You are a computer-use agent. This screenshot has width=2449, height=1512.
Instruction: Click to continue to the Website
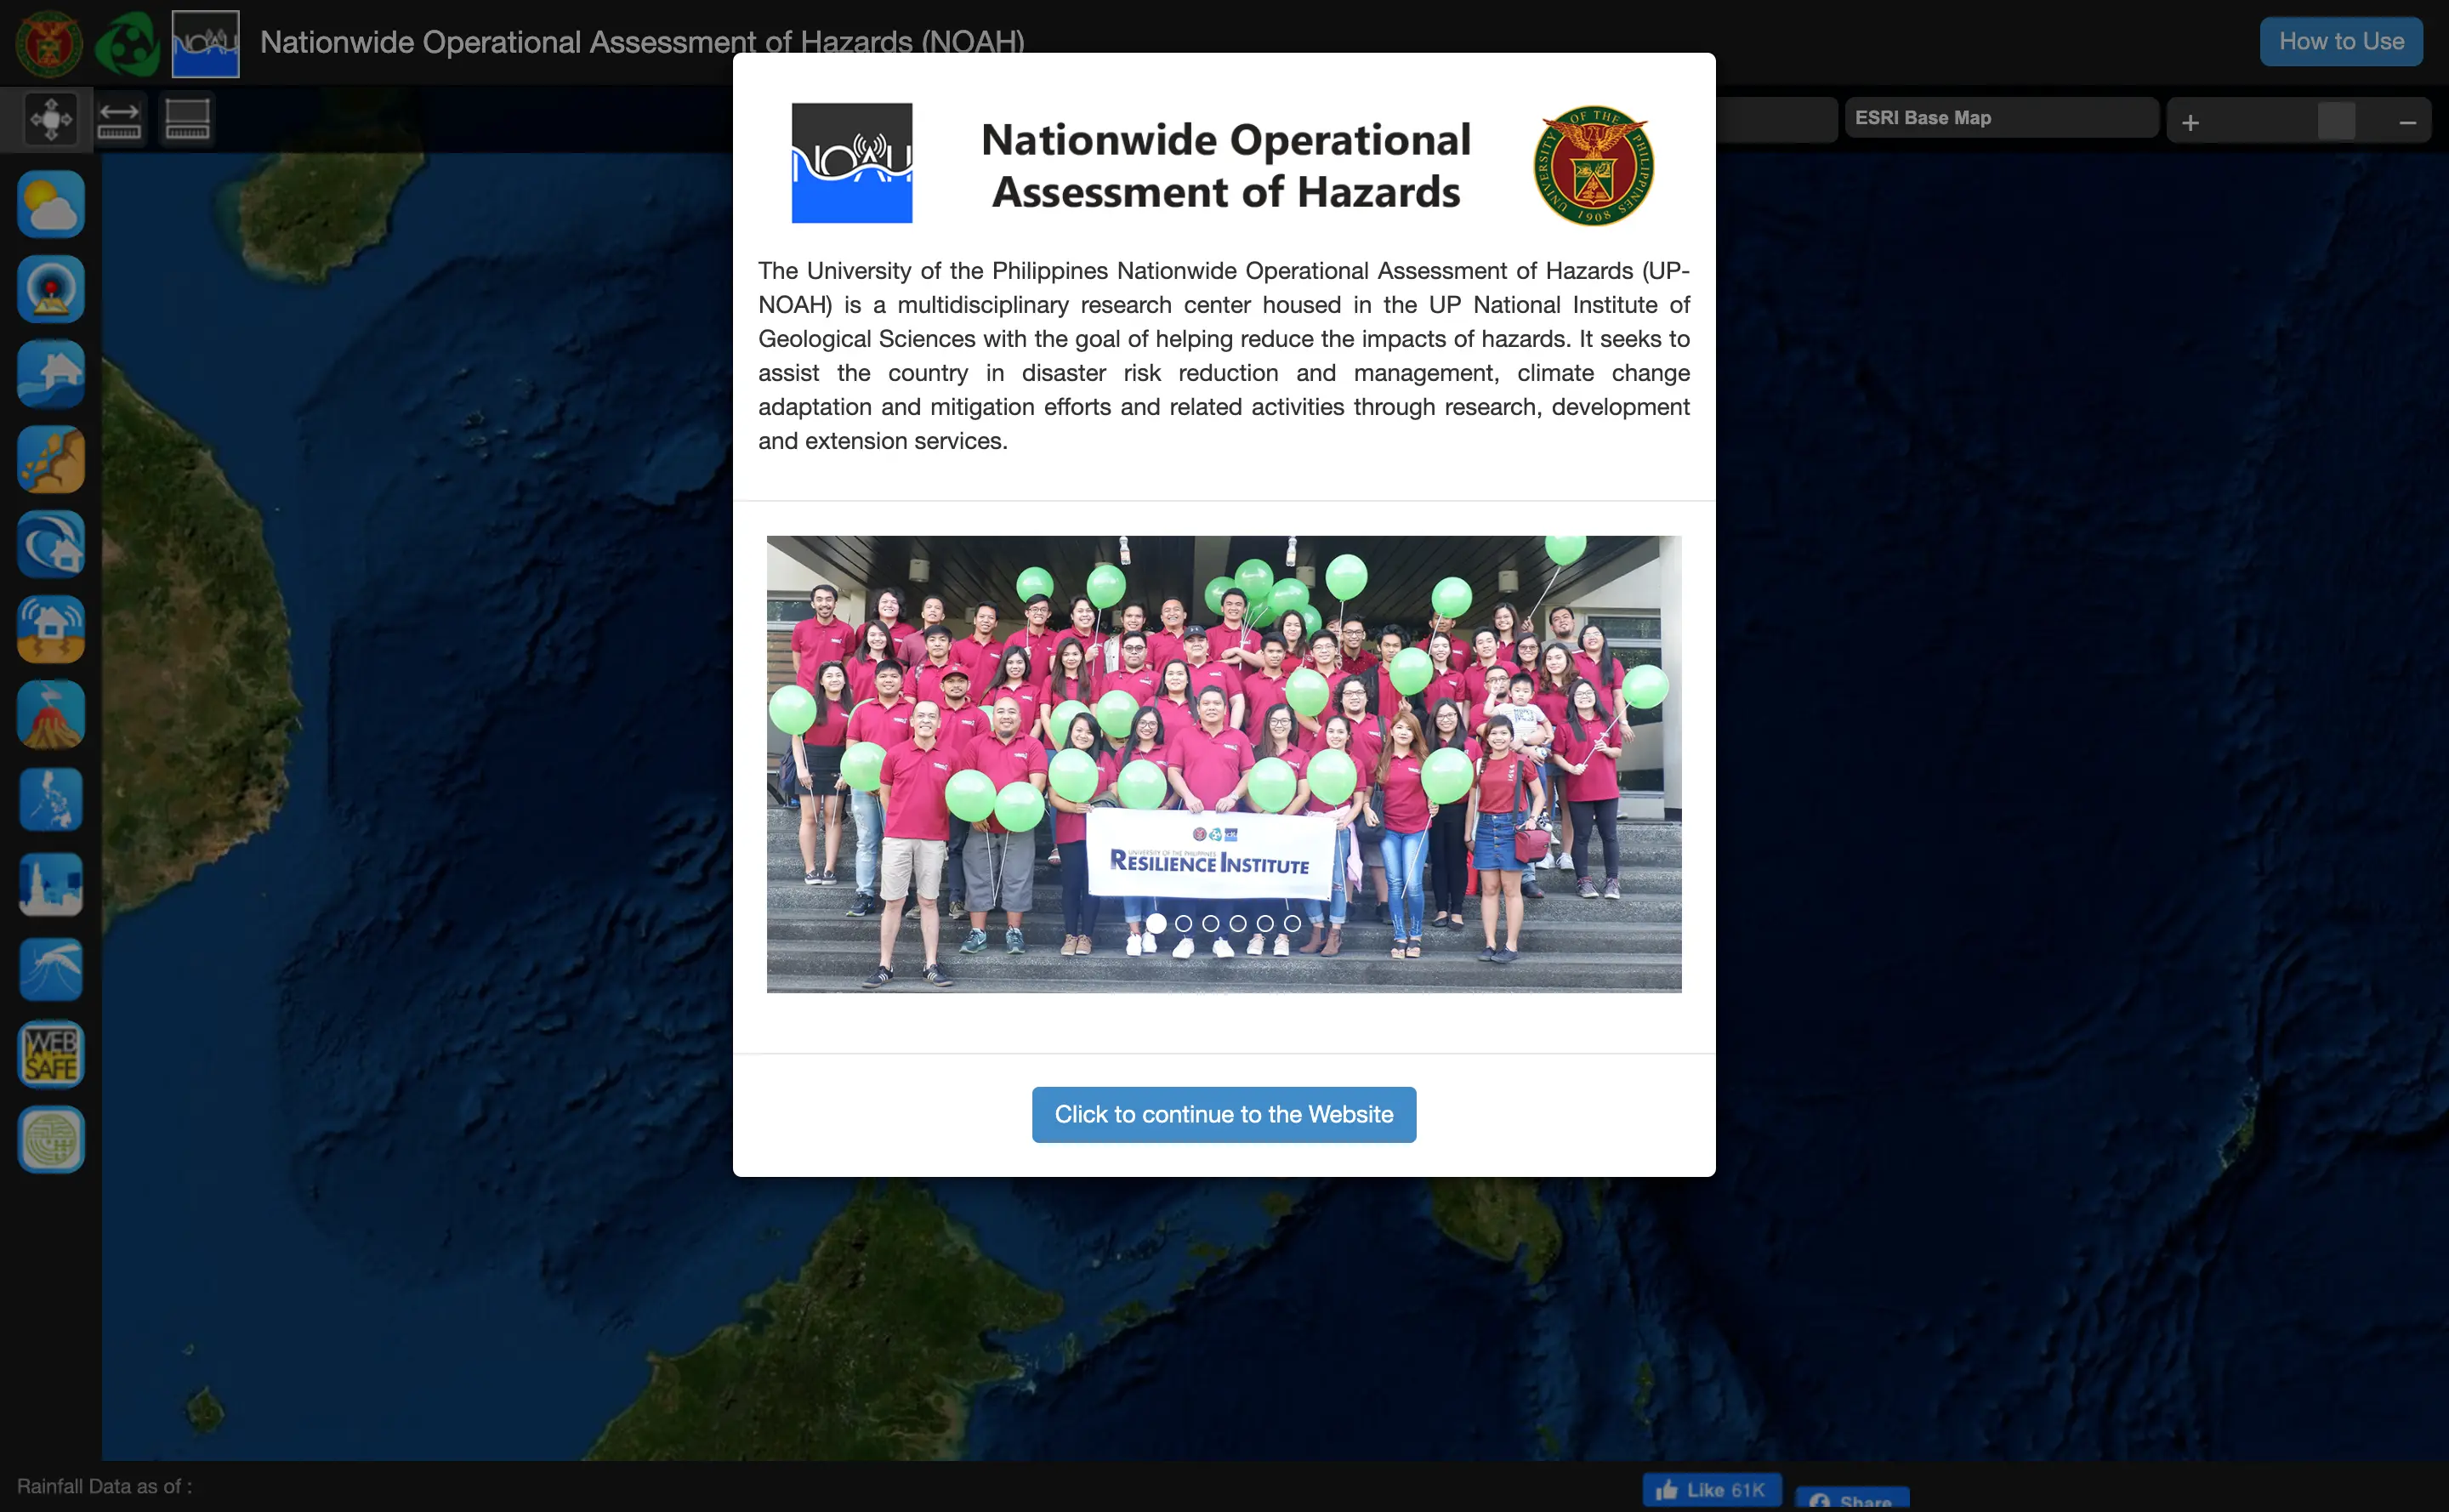pyautogui.click(x=1224, y=1114)
